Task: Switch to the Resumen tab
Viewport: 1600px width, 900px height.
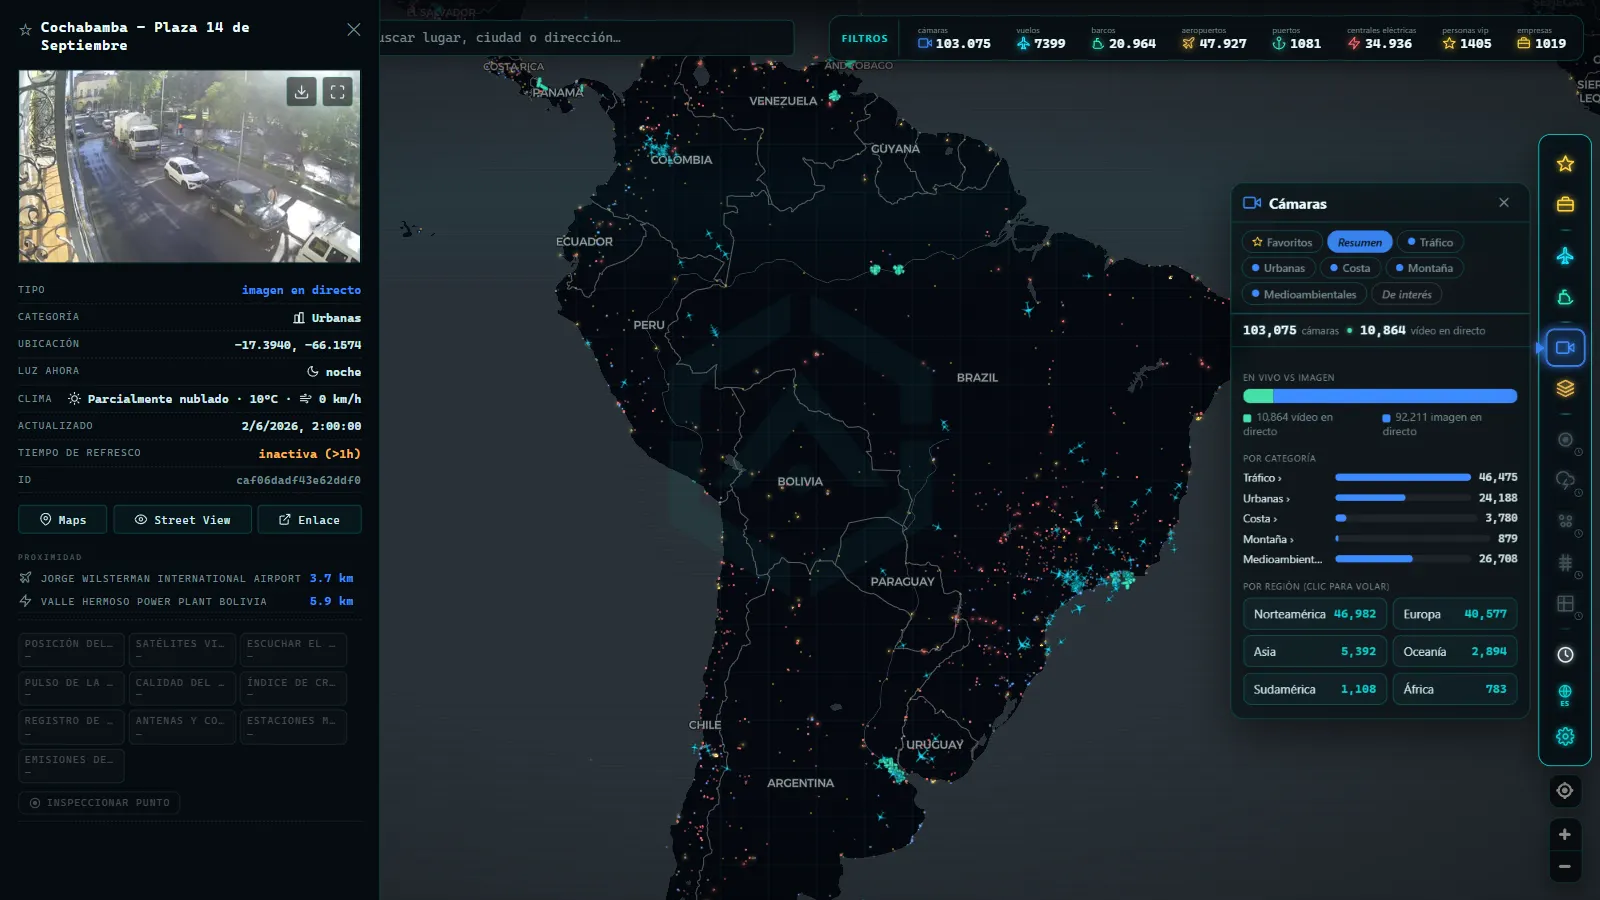Action: coord(1360,242)
